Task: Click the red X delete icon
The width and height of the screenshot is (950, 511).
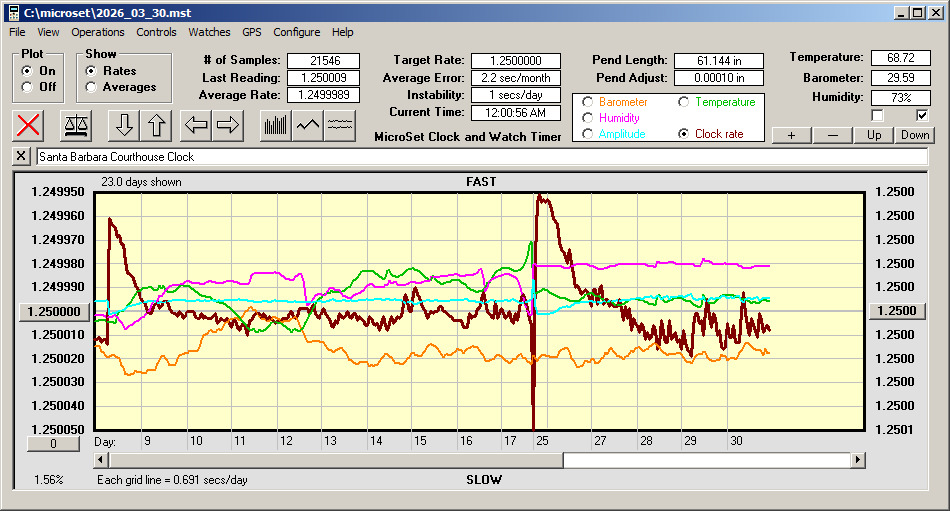Action: [x=29, y=125]
